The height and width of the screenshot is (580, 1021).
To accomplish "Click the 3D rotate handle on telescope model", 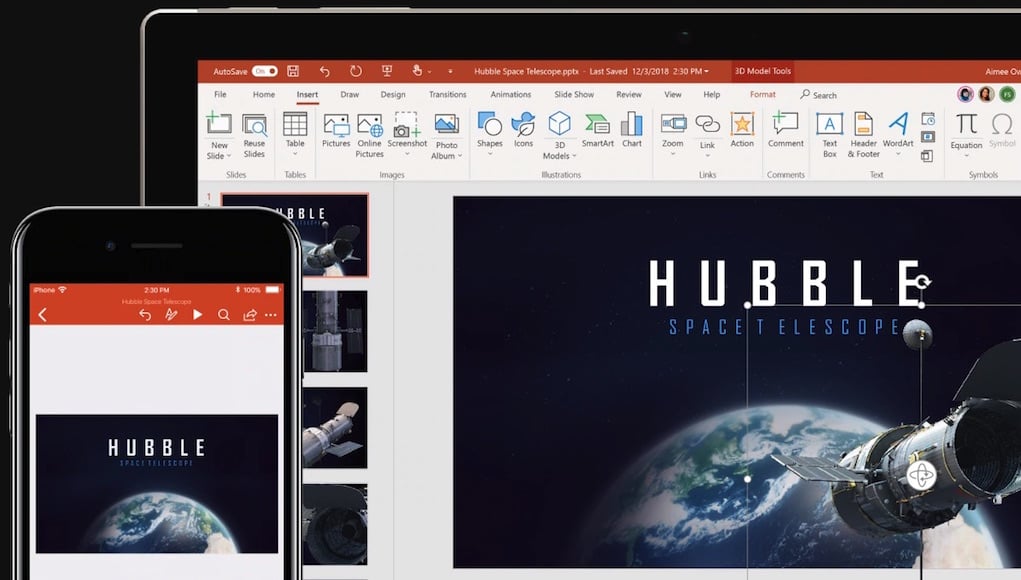I will coord(921,476).
